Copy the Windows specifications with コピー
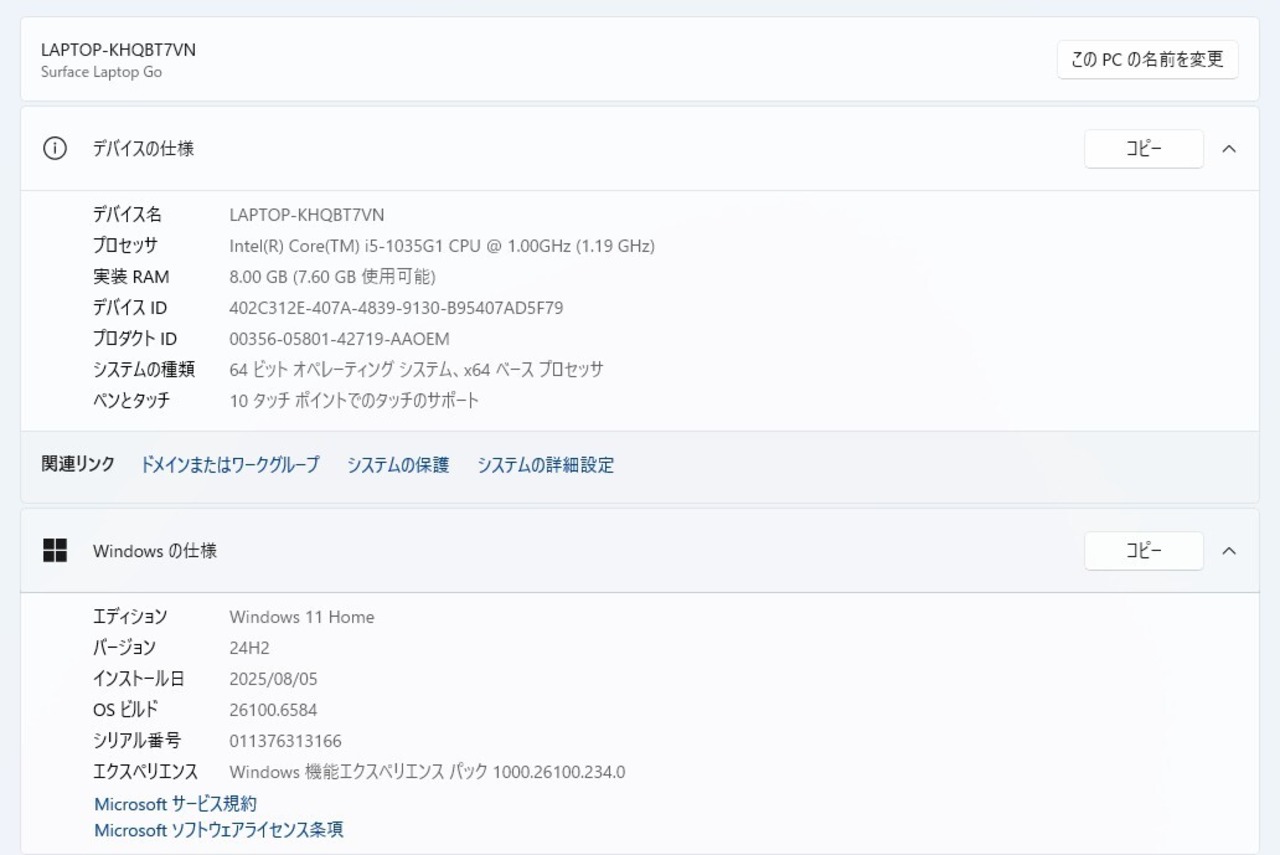The height and width of the screenshot is (855, 1280). pyautogui.click(x=1144, y=550)
